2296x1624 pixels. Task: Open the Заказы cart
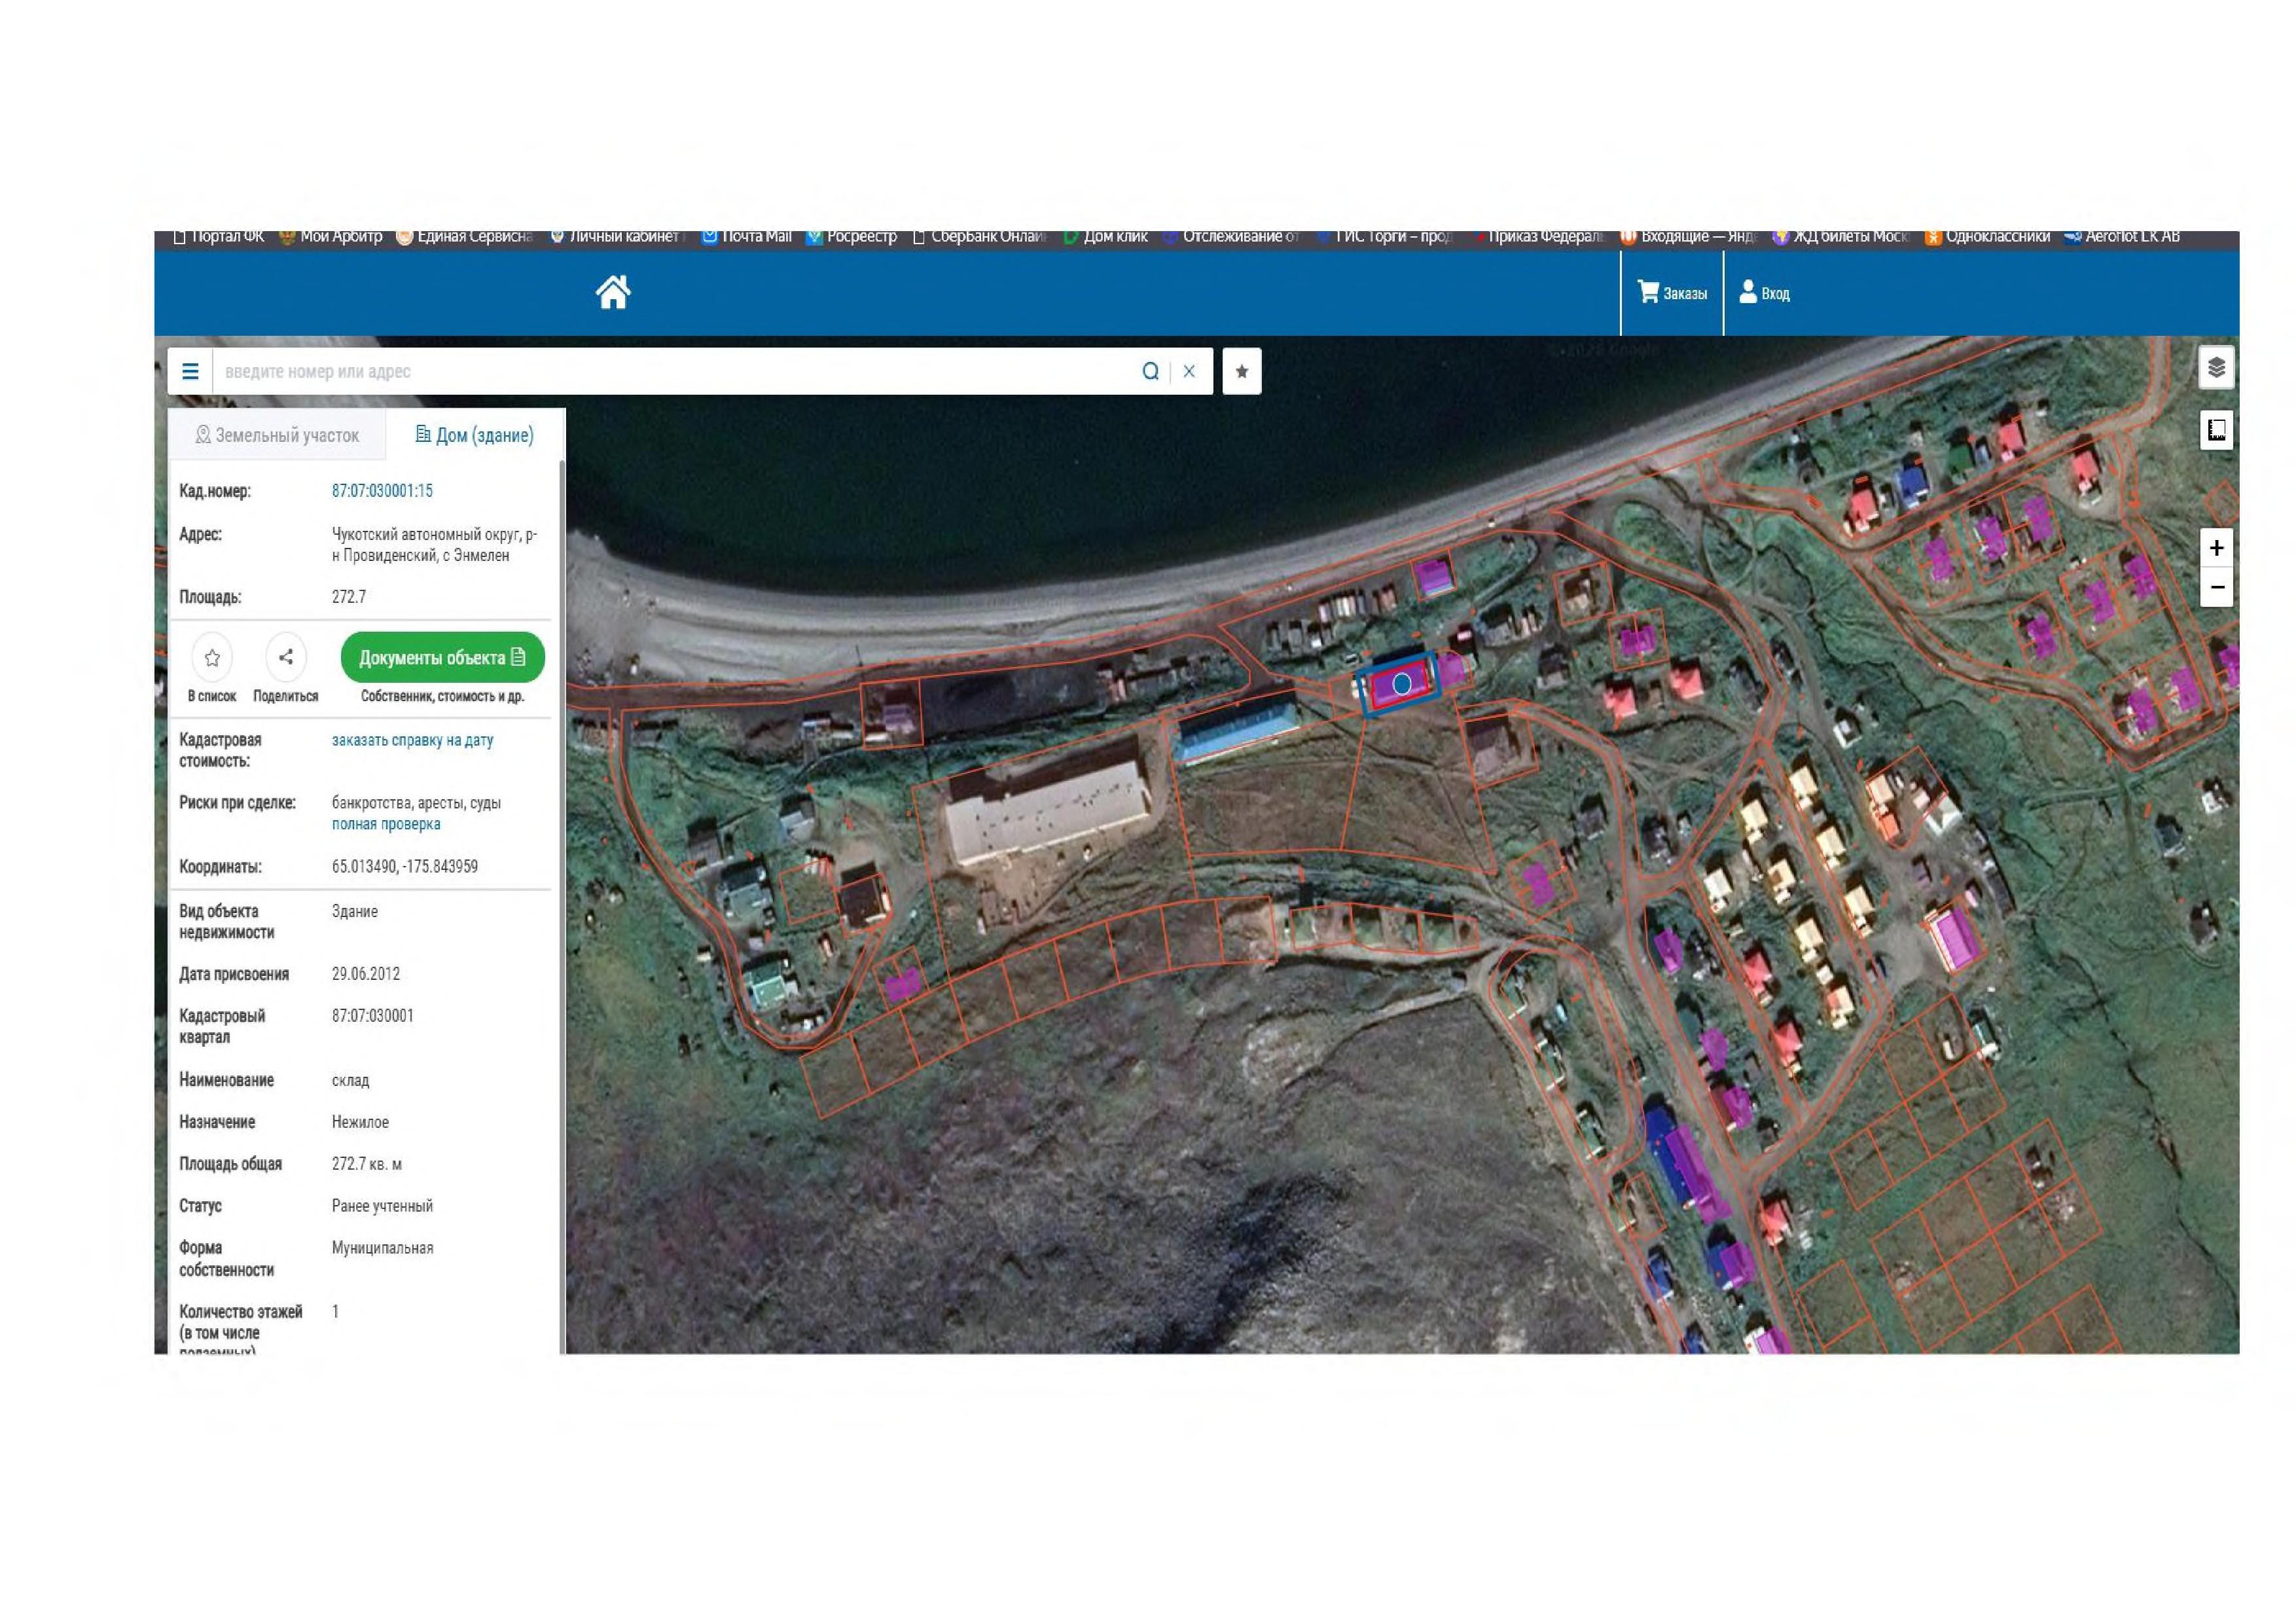pos(1672,293)
